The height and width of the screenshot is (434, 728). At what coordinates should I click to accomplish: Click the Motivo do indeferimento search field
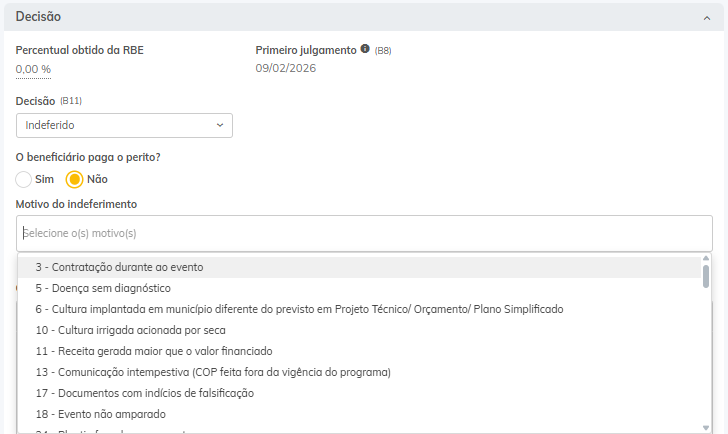point(364,233)
